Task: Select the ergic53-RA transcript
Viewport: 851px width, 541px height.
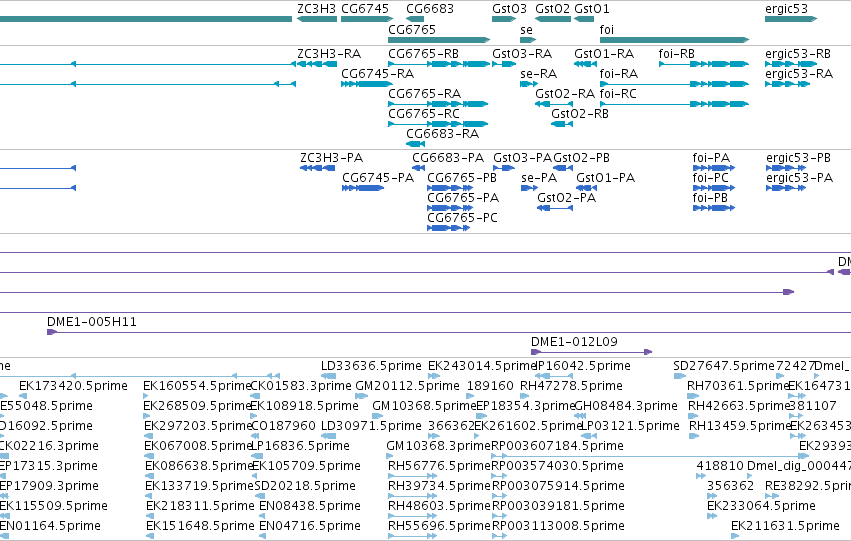Action: pyautogui.click(x=788, y=84)
